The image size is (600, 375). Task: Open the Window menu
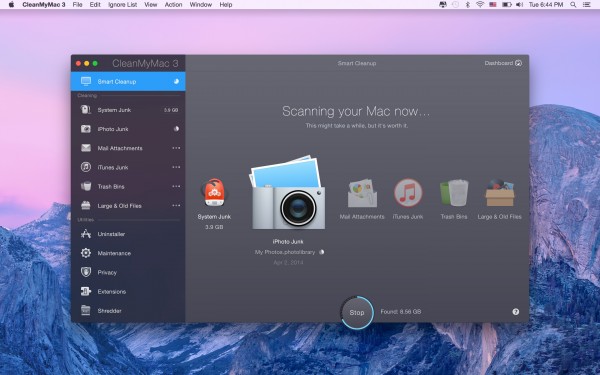(x=201, y=5)
